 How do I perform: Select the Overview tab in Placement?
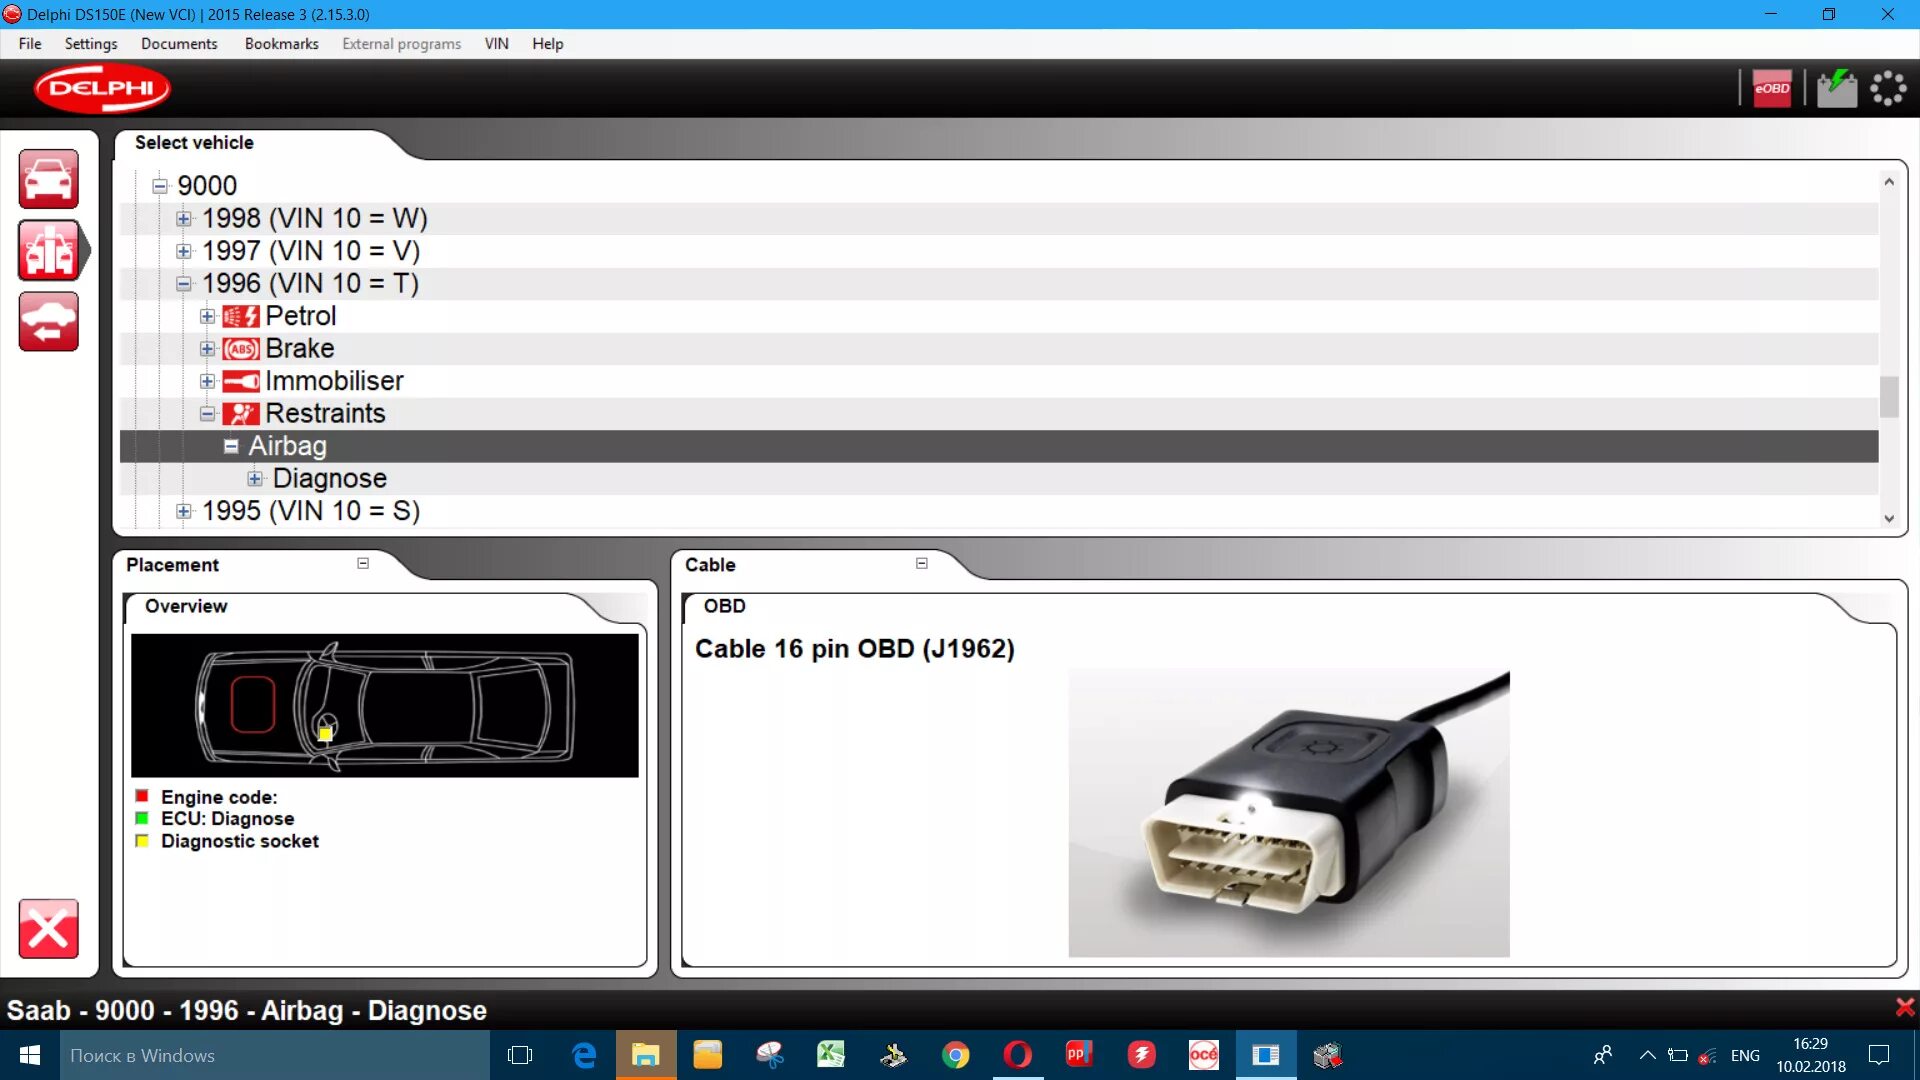click(186, 606)
